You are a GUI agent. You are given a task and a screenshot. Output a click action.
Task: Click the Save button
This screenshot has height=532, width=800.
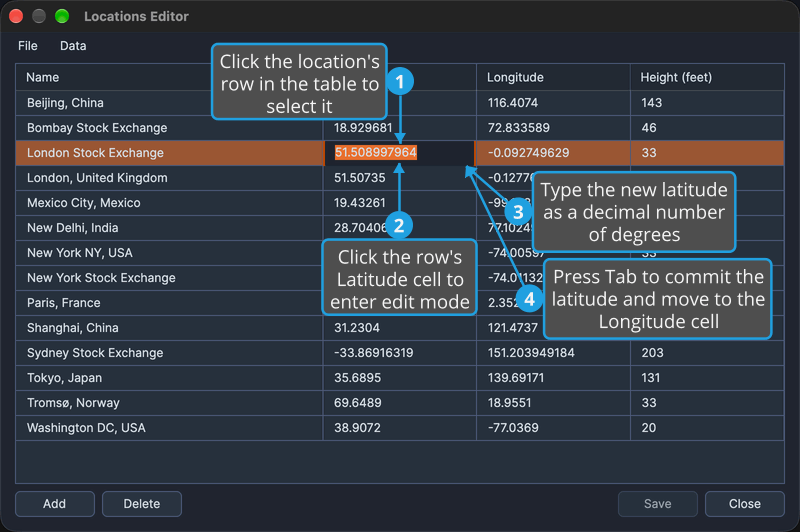[658, 504]
